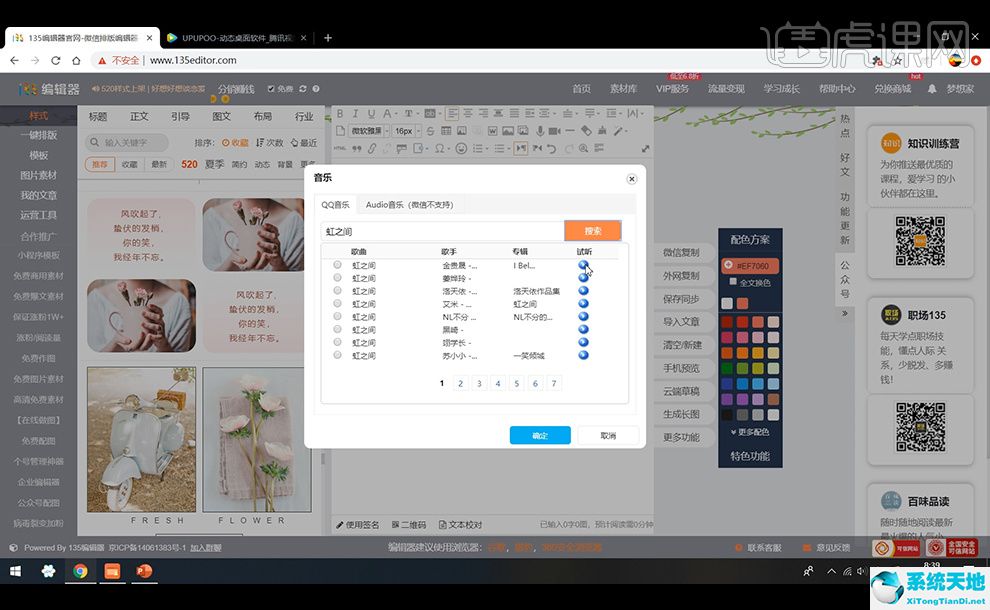Click the insert image icon in the toolbar

coord(461,130)
